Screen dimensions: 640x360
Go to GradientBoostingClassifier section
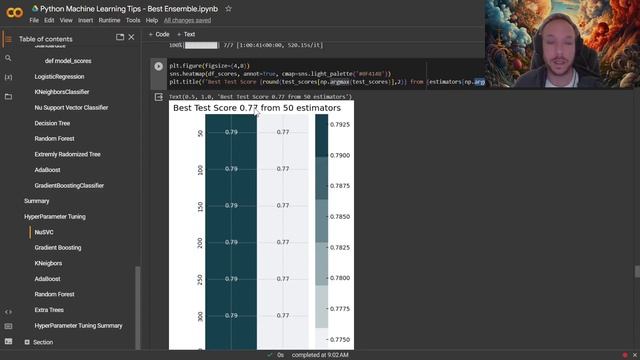(69, 185)
